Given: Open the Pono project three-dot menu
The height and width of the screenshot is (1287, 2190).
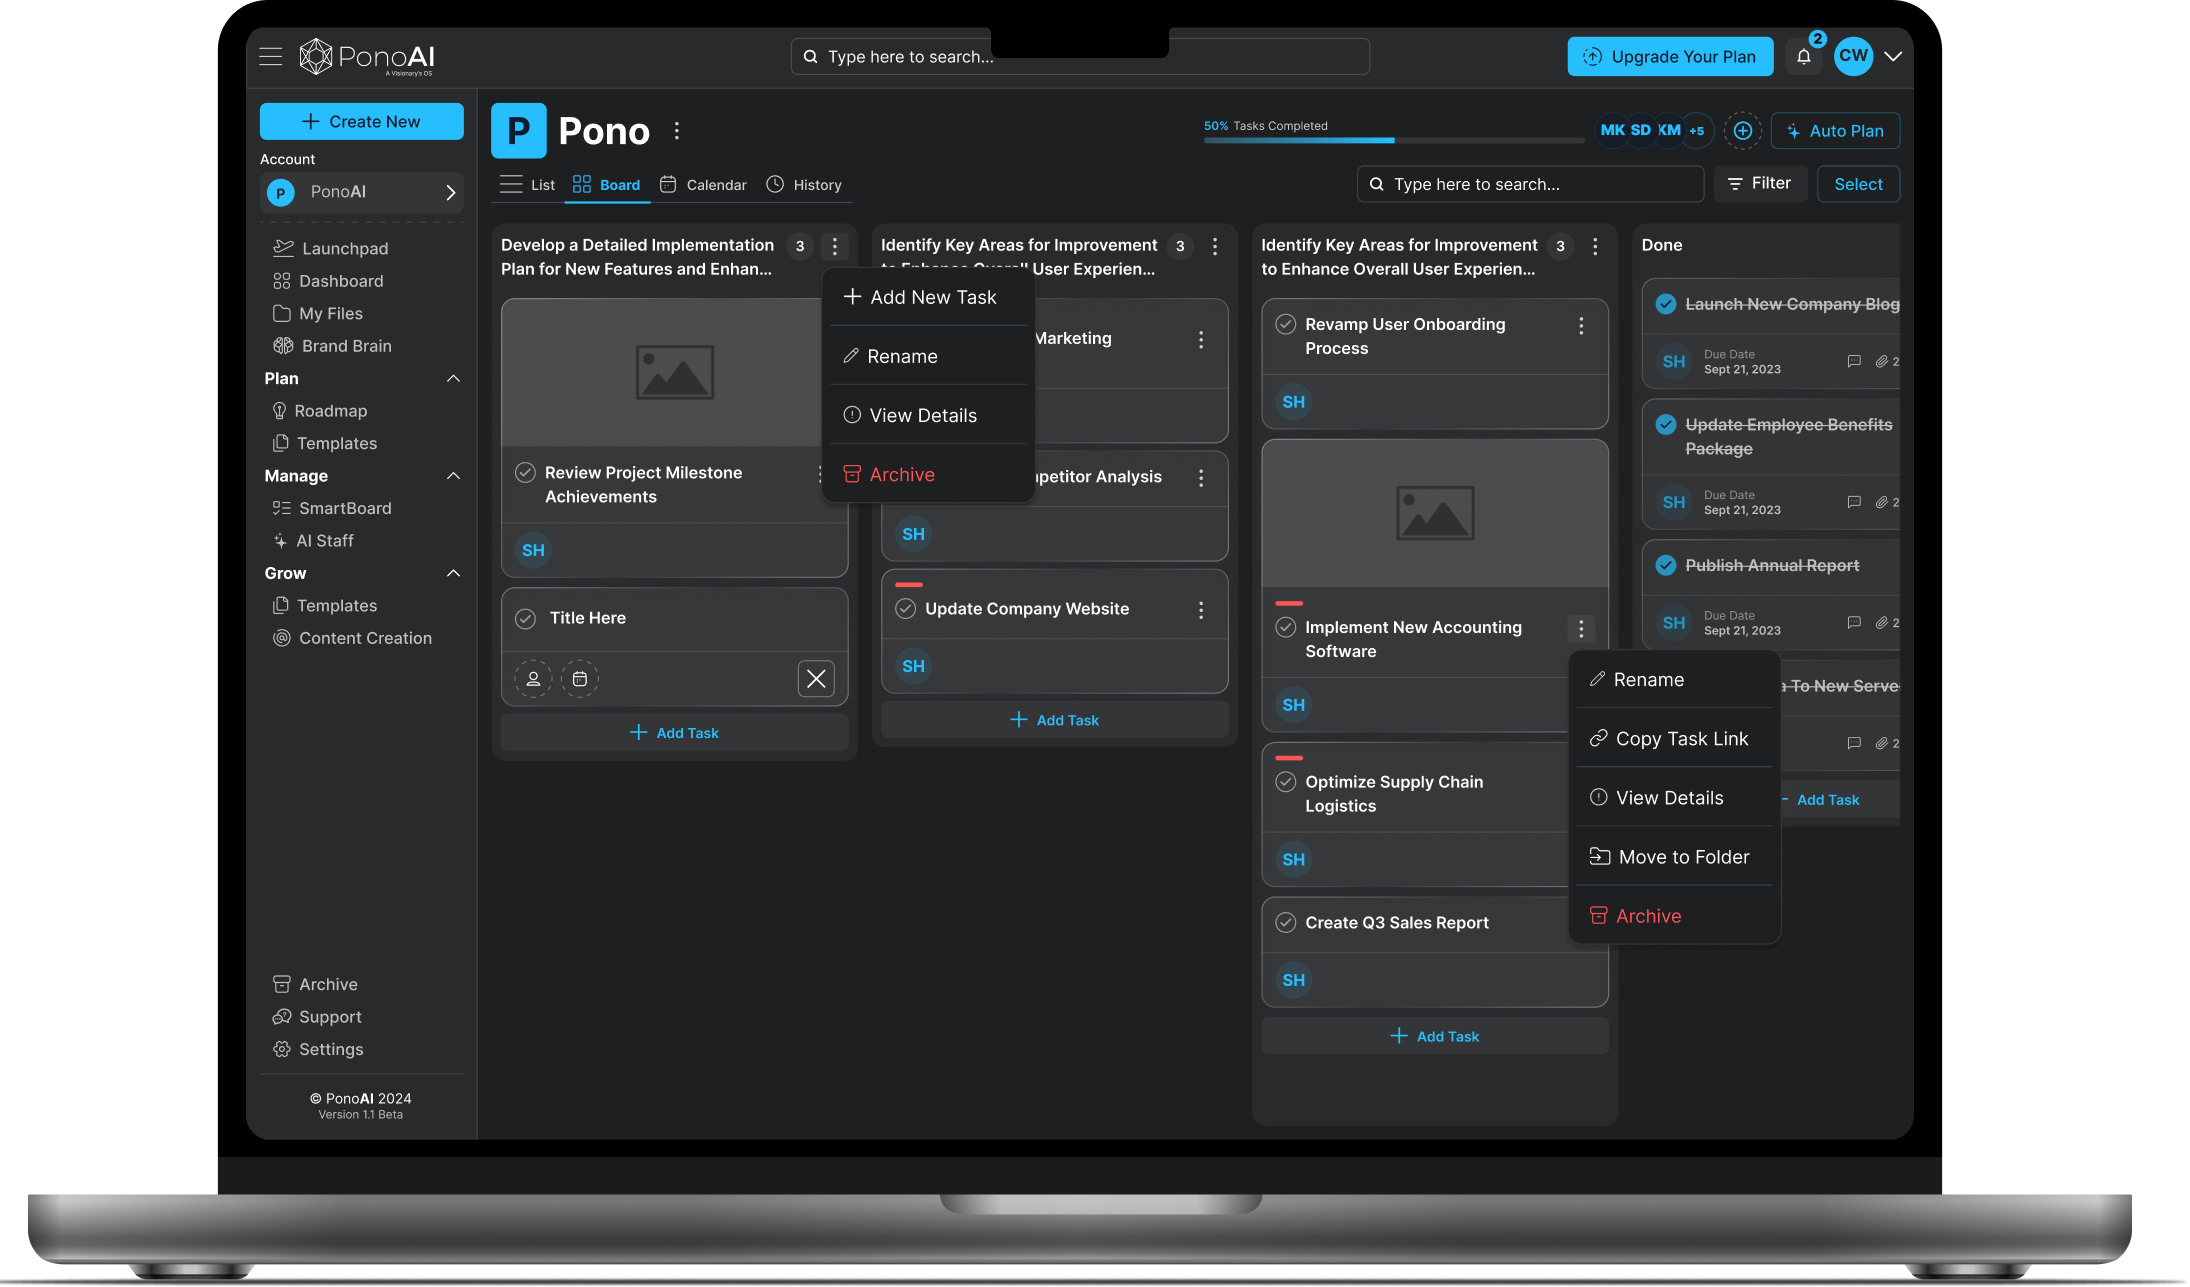Looking at the screenshot, I should click(x=677, y=131).
